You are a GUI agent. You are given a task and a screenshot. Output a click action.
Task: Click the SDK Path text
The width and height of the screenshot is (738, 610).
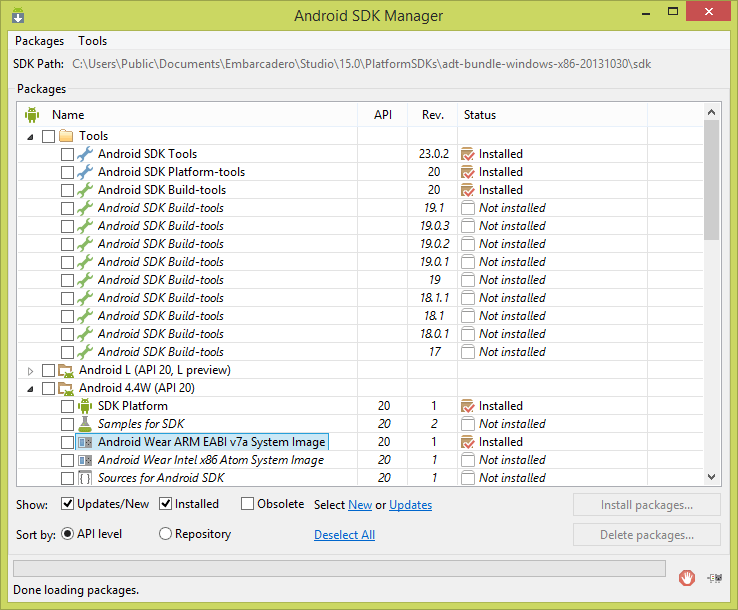click(361, 64)
